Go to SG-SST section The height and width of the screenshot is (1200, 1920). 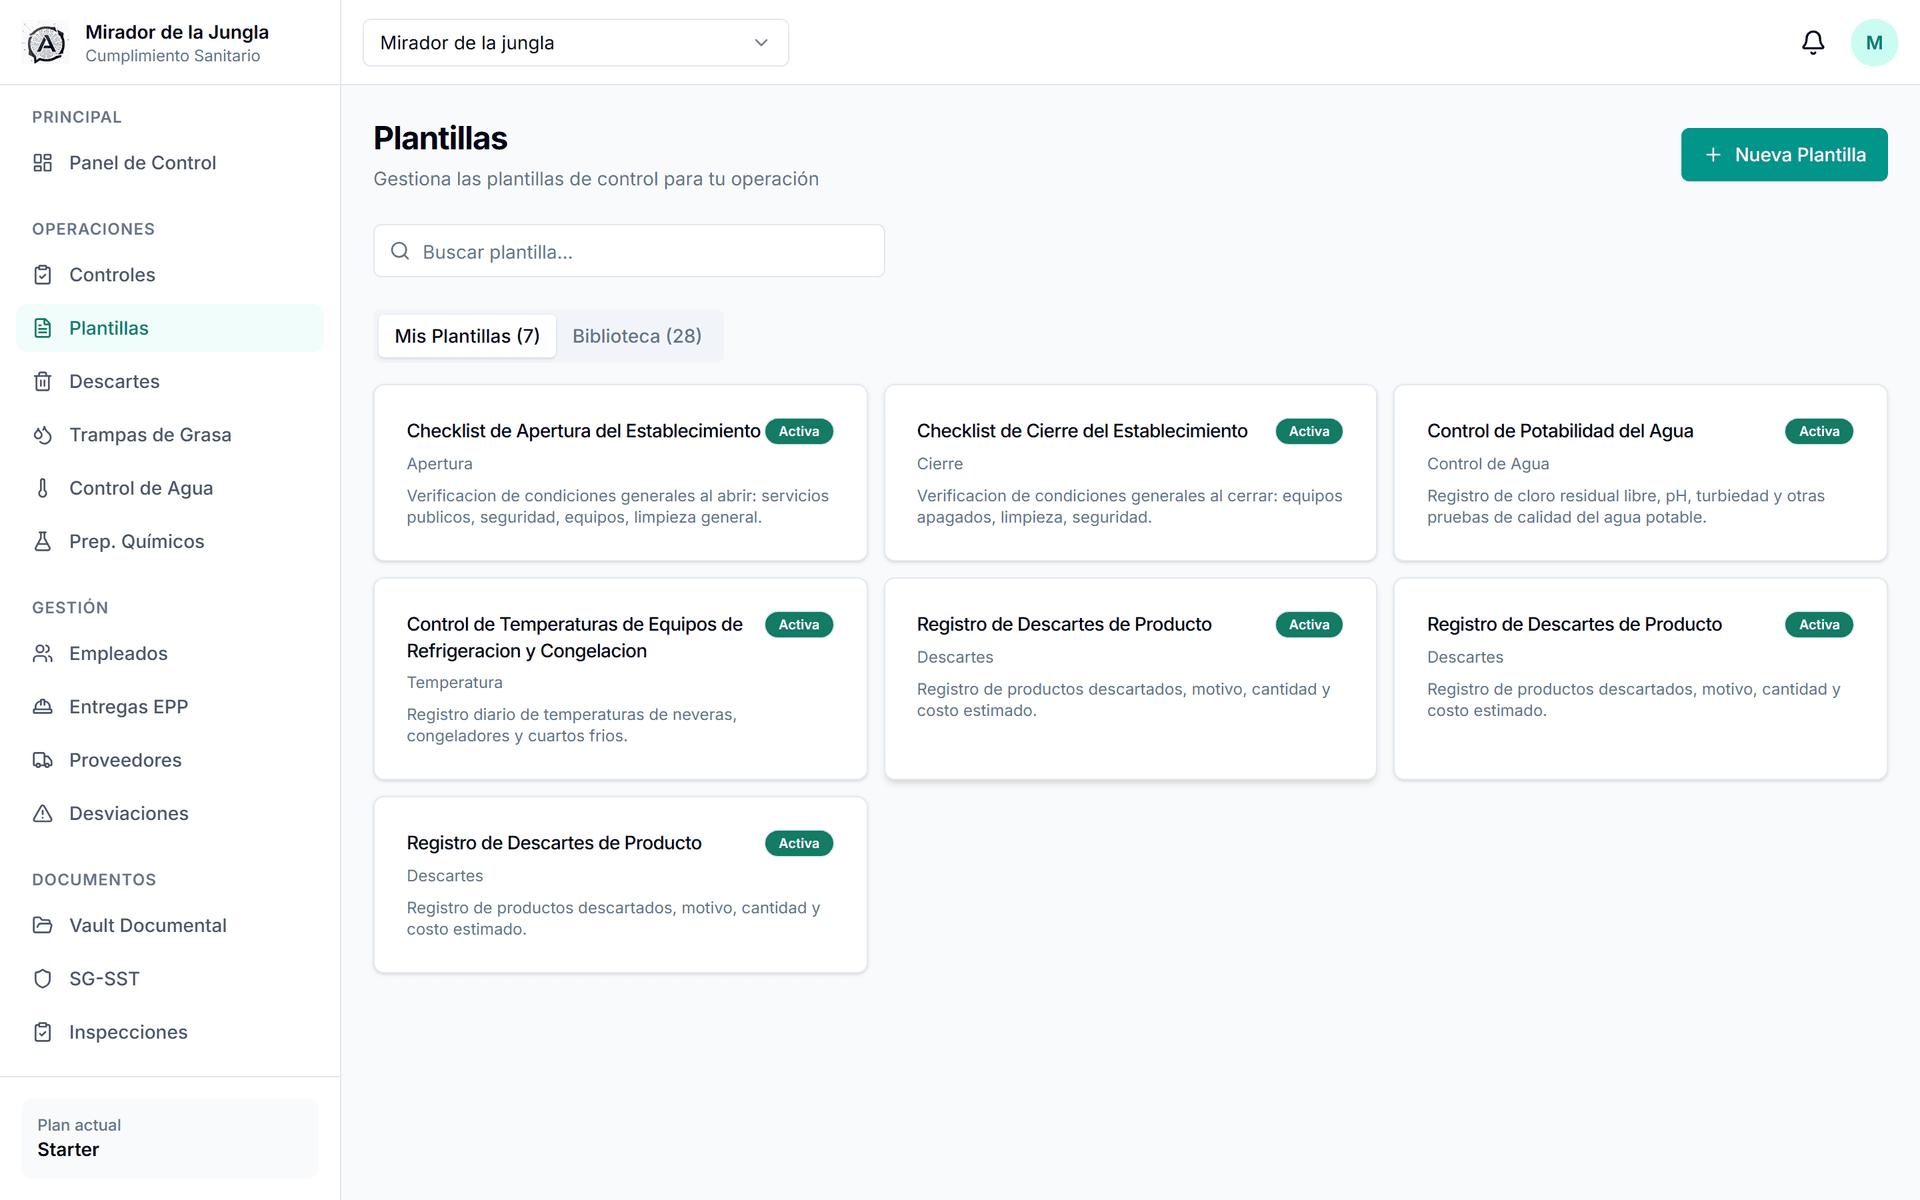point(170,979)
